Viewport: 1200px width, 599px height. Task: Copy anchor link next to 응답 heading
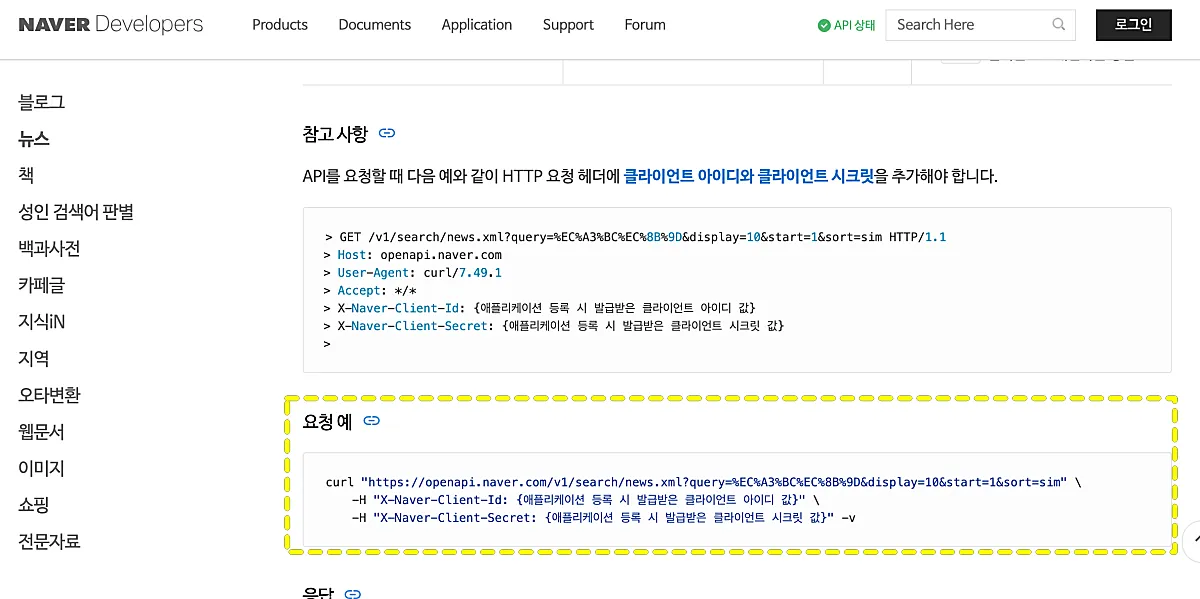tap(352, 594)
